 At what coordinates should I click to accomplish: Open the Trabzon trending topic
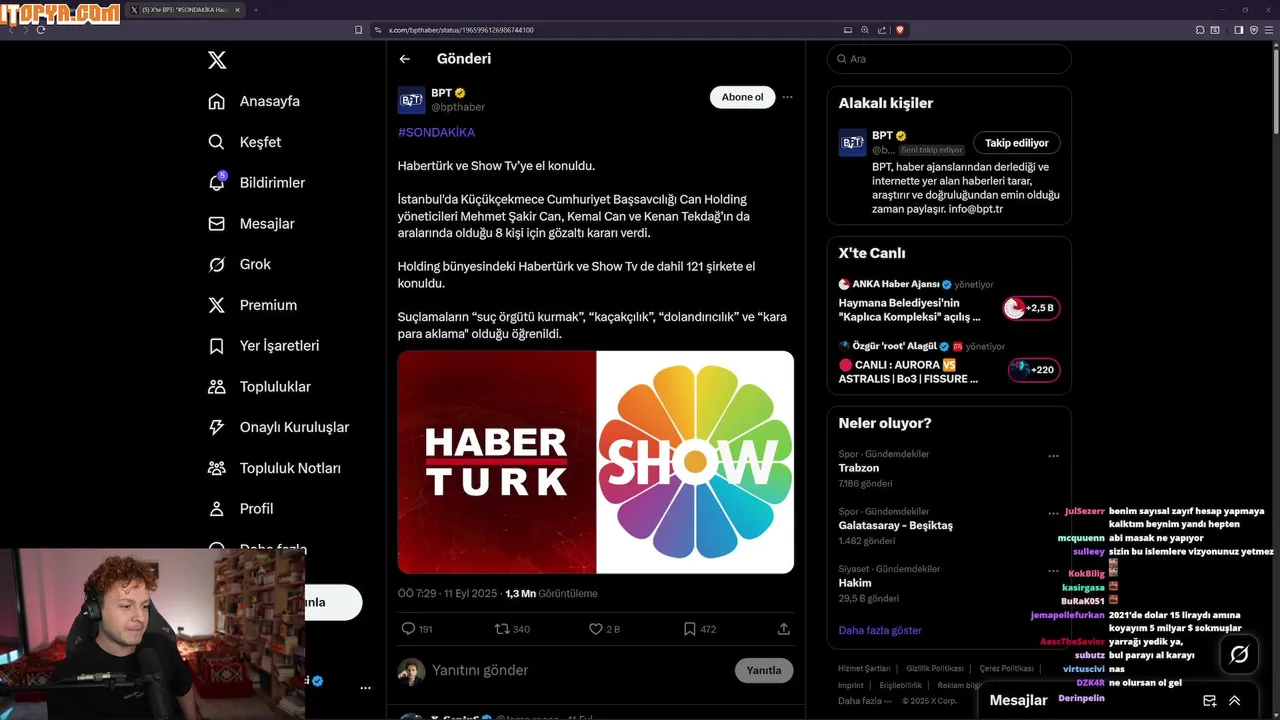859,468
